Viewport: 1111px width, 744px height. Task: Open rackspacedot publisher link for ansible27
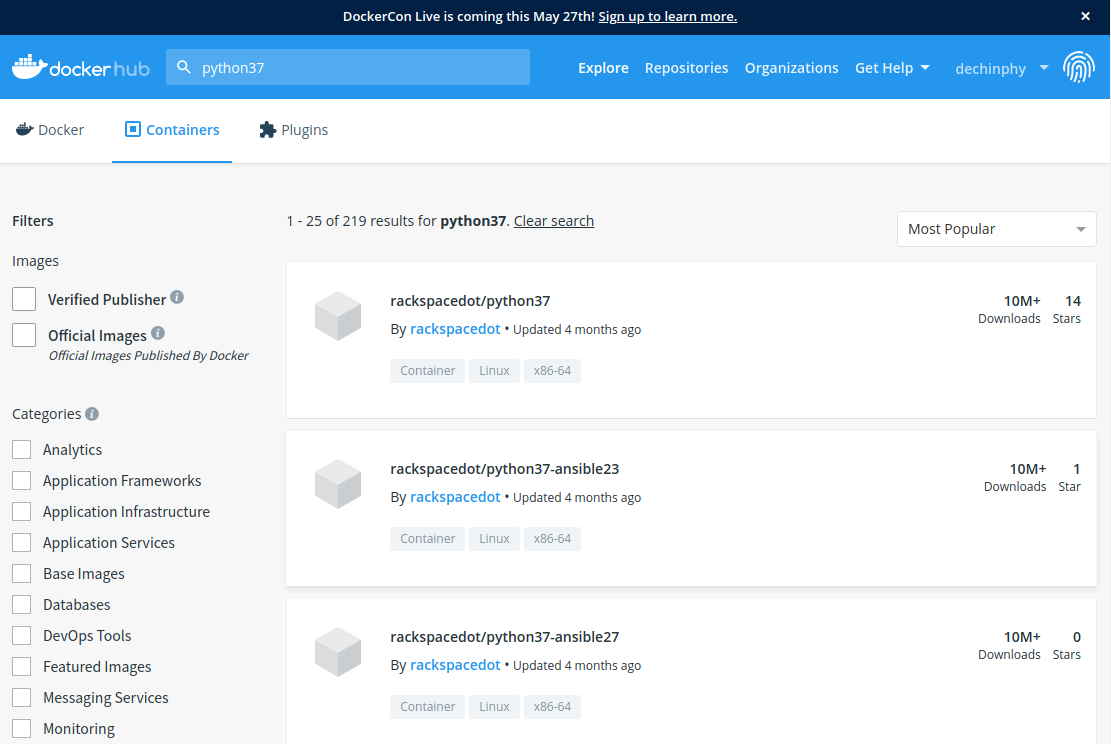coord(455,665)
